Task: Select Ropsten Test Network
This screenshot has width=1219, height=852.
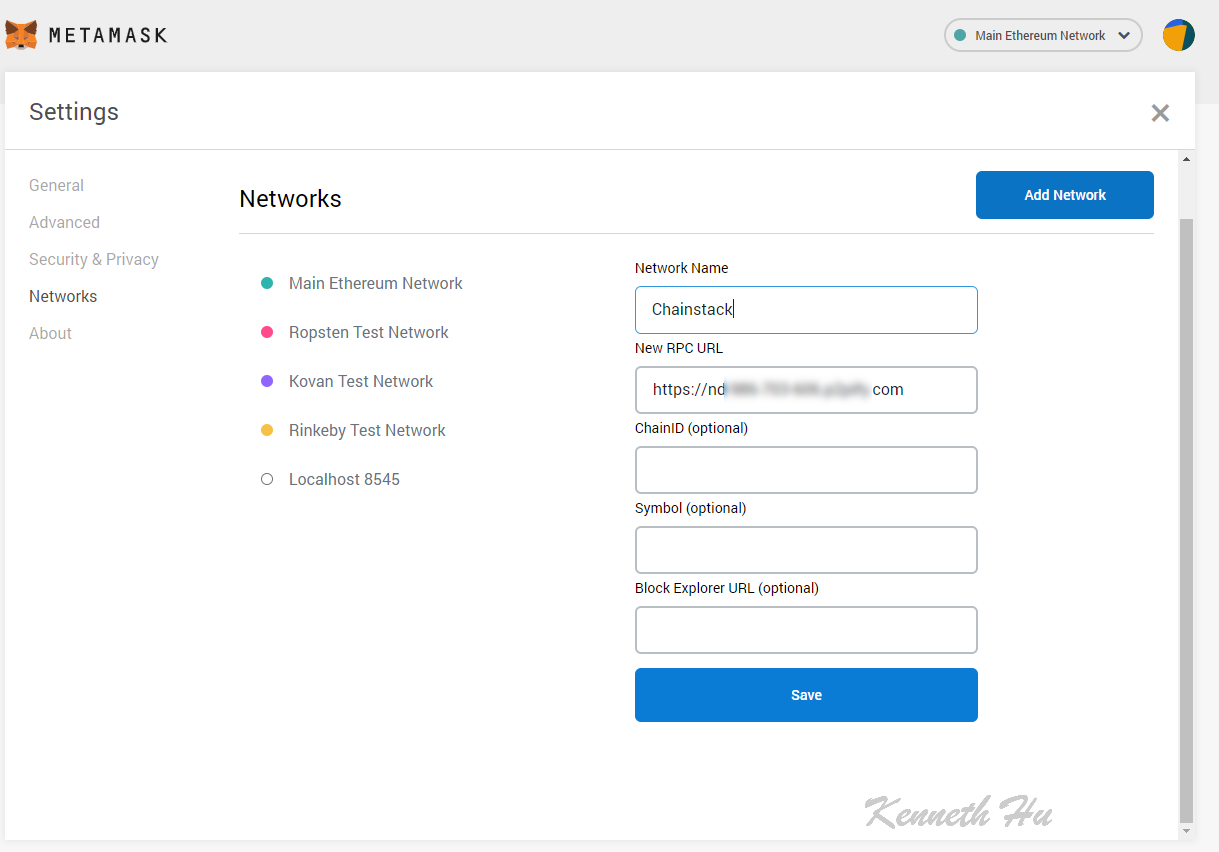Action: (x=368, y=332)
